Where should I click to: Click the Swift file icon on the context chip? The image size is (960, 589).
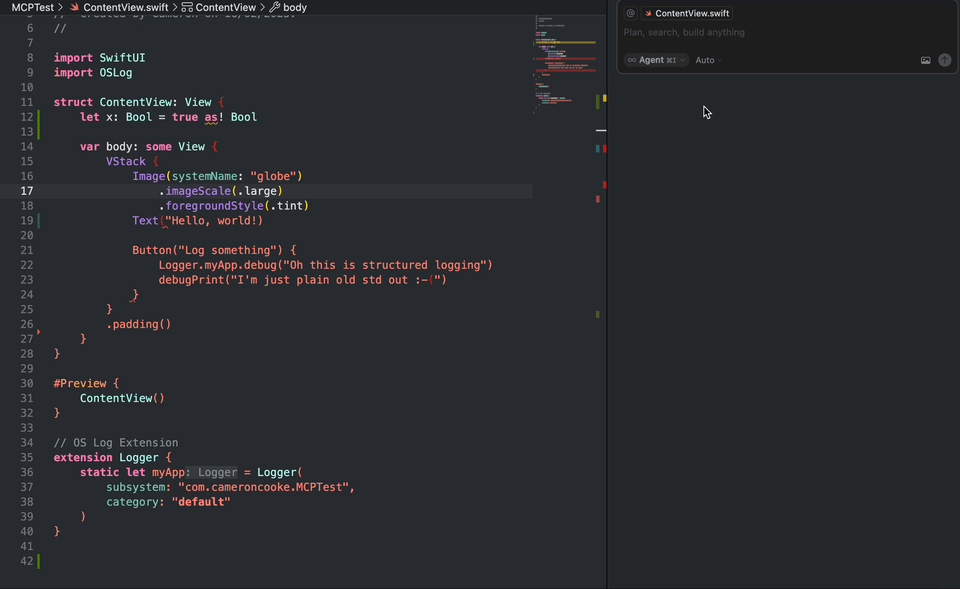tap(648, 12)
